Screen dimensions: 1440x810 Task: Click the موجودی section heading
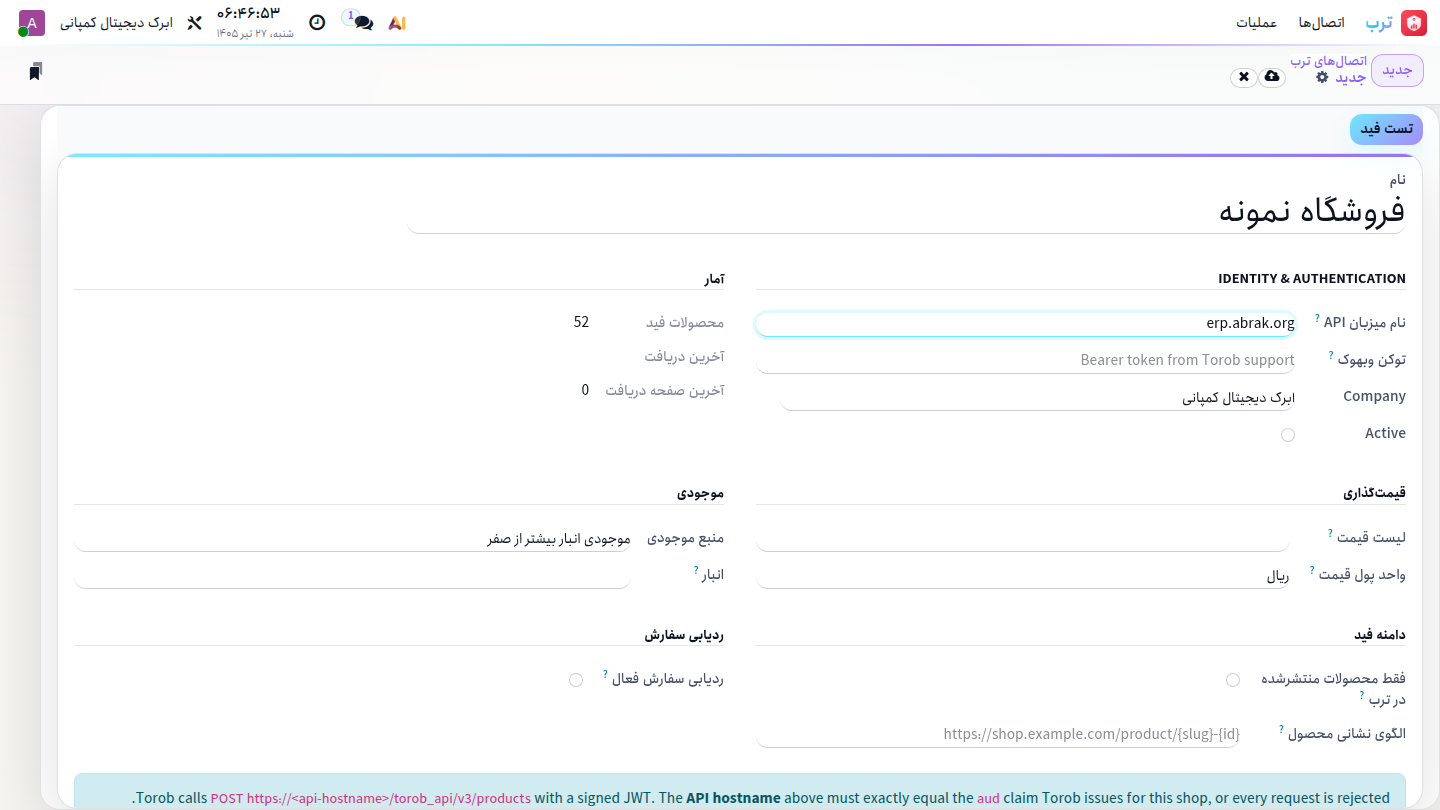pyautogui.click(x=700, y=493)
